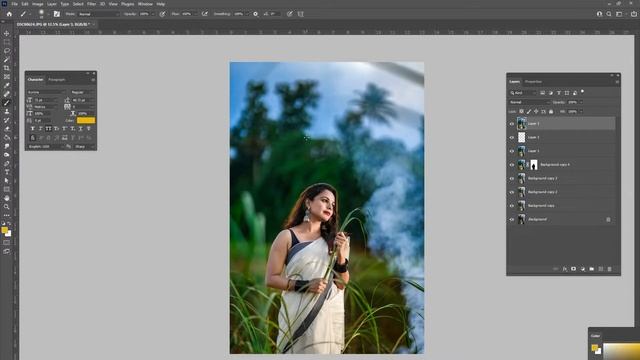Select the Pen tool

pyautogui.click(x=7, y=163)
